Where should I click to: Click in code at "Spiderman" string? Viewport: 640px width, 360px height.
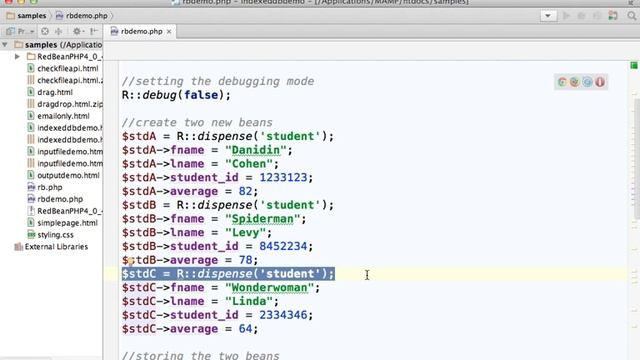(x=262, y=218)
